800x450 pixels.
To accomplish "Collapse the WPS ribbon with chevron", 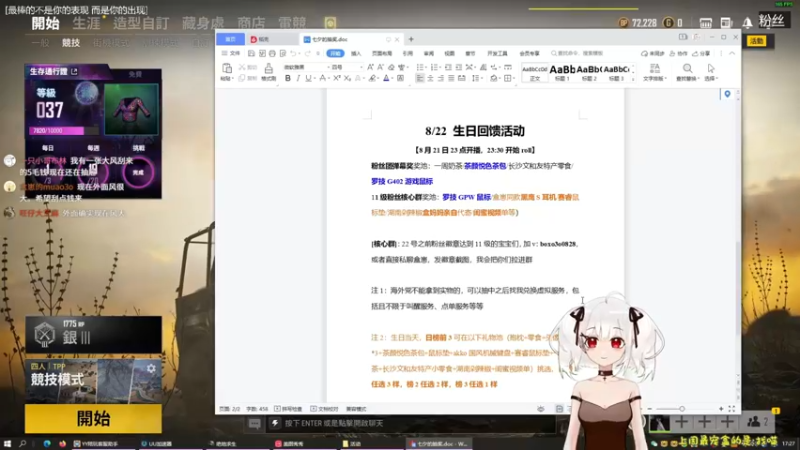I will 732,54.
